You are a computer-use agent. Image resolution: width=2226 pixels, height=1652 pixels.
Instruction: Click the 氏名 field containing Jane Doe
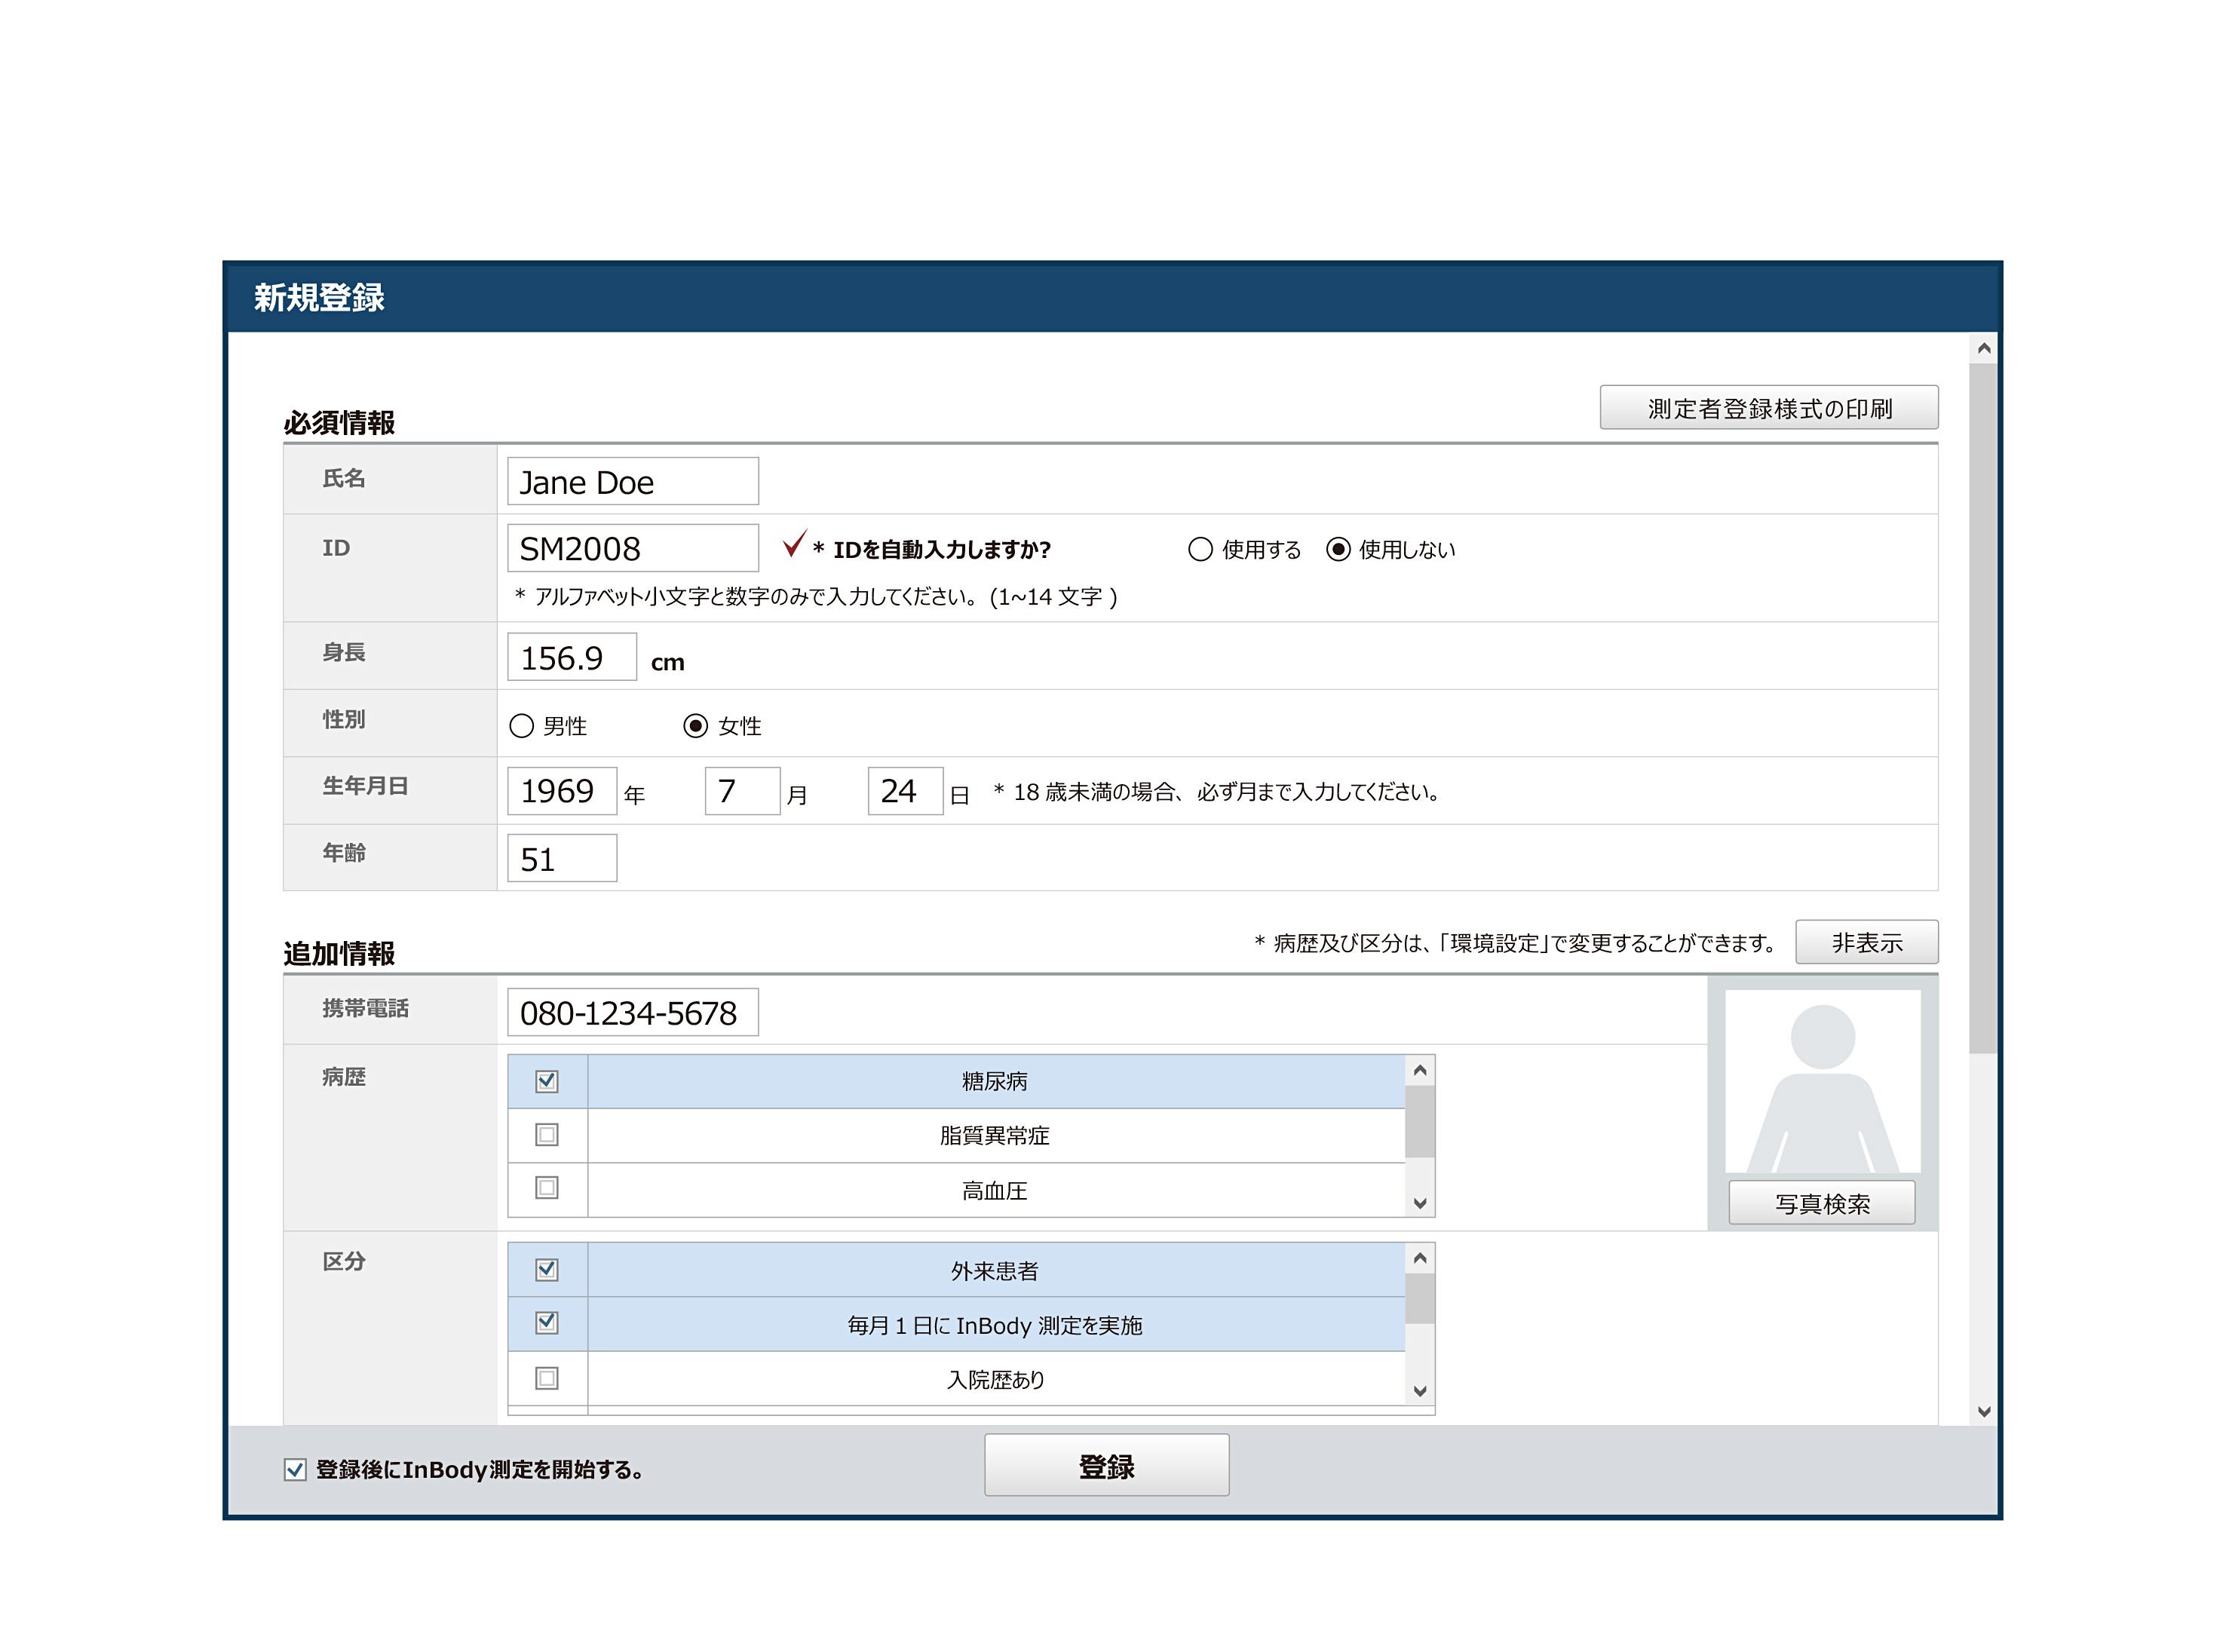632,481
